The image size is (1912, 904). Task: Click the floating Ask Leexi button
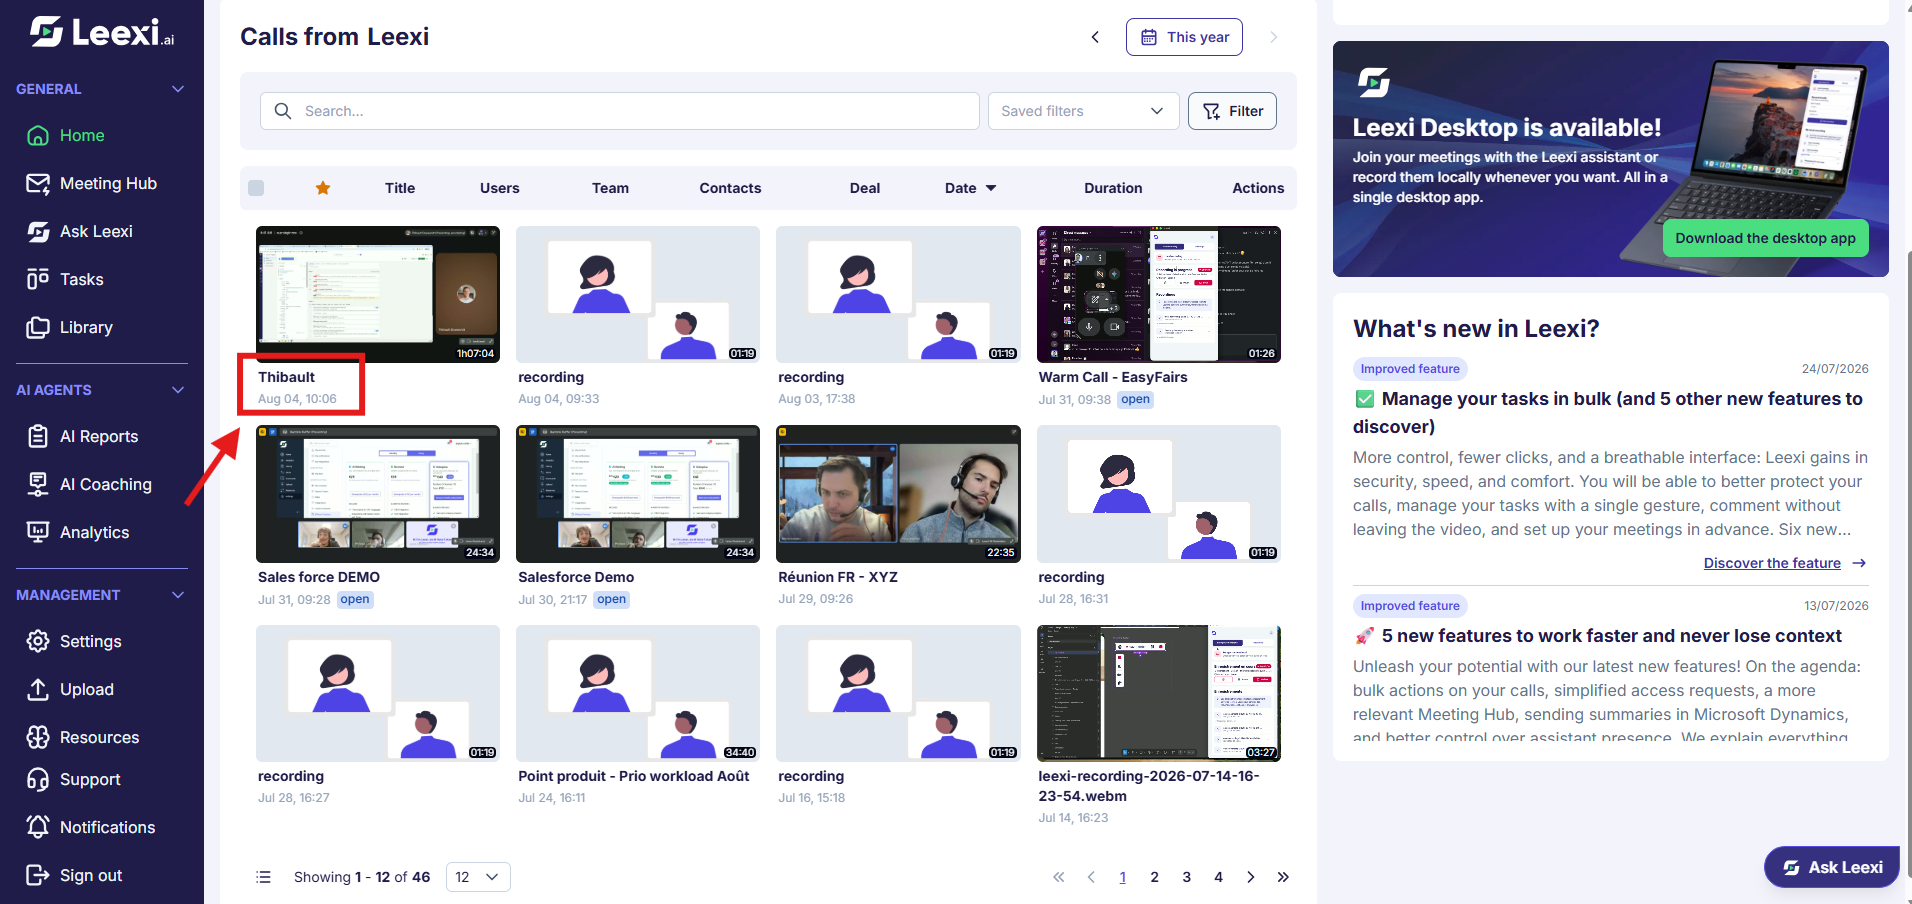(1832, 867)
